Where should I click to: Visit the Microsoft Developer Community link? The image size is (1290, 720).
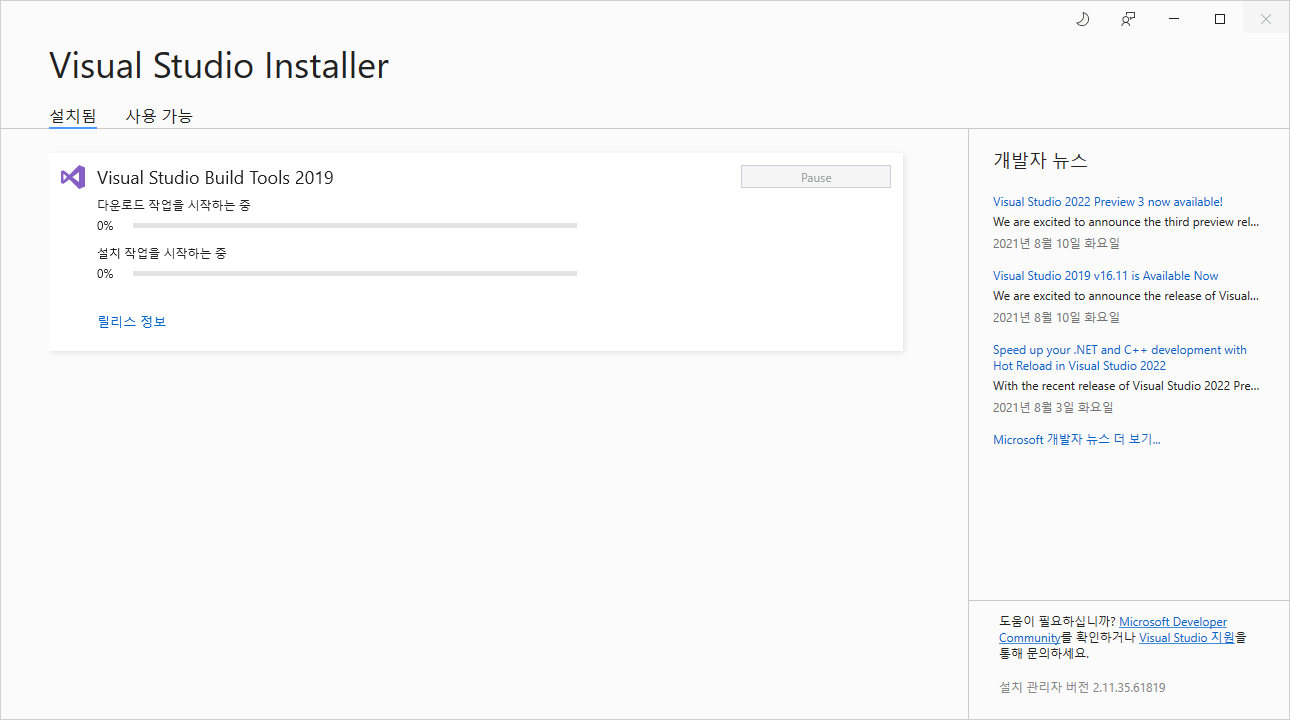click(1113, 630)
